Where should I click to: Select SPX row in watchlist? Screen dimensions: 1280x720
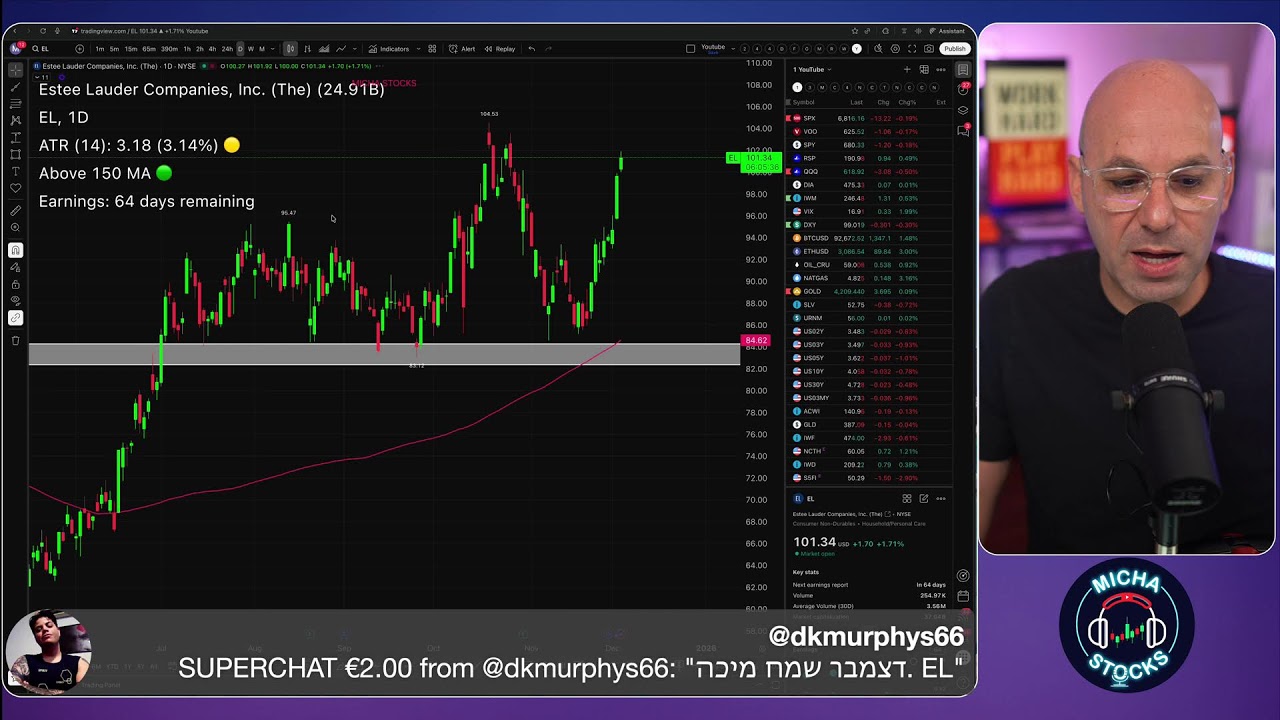[868, 118]
